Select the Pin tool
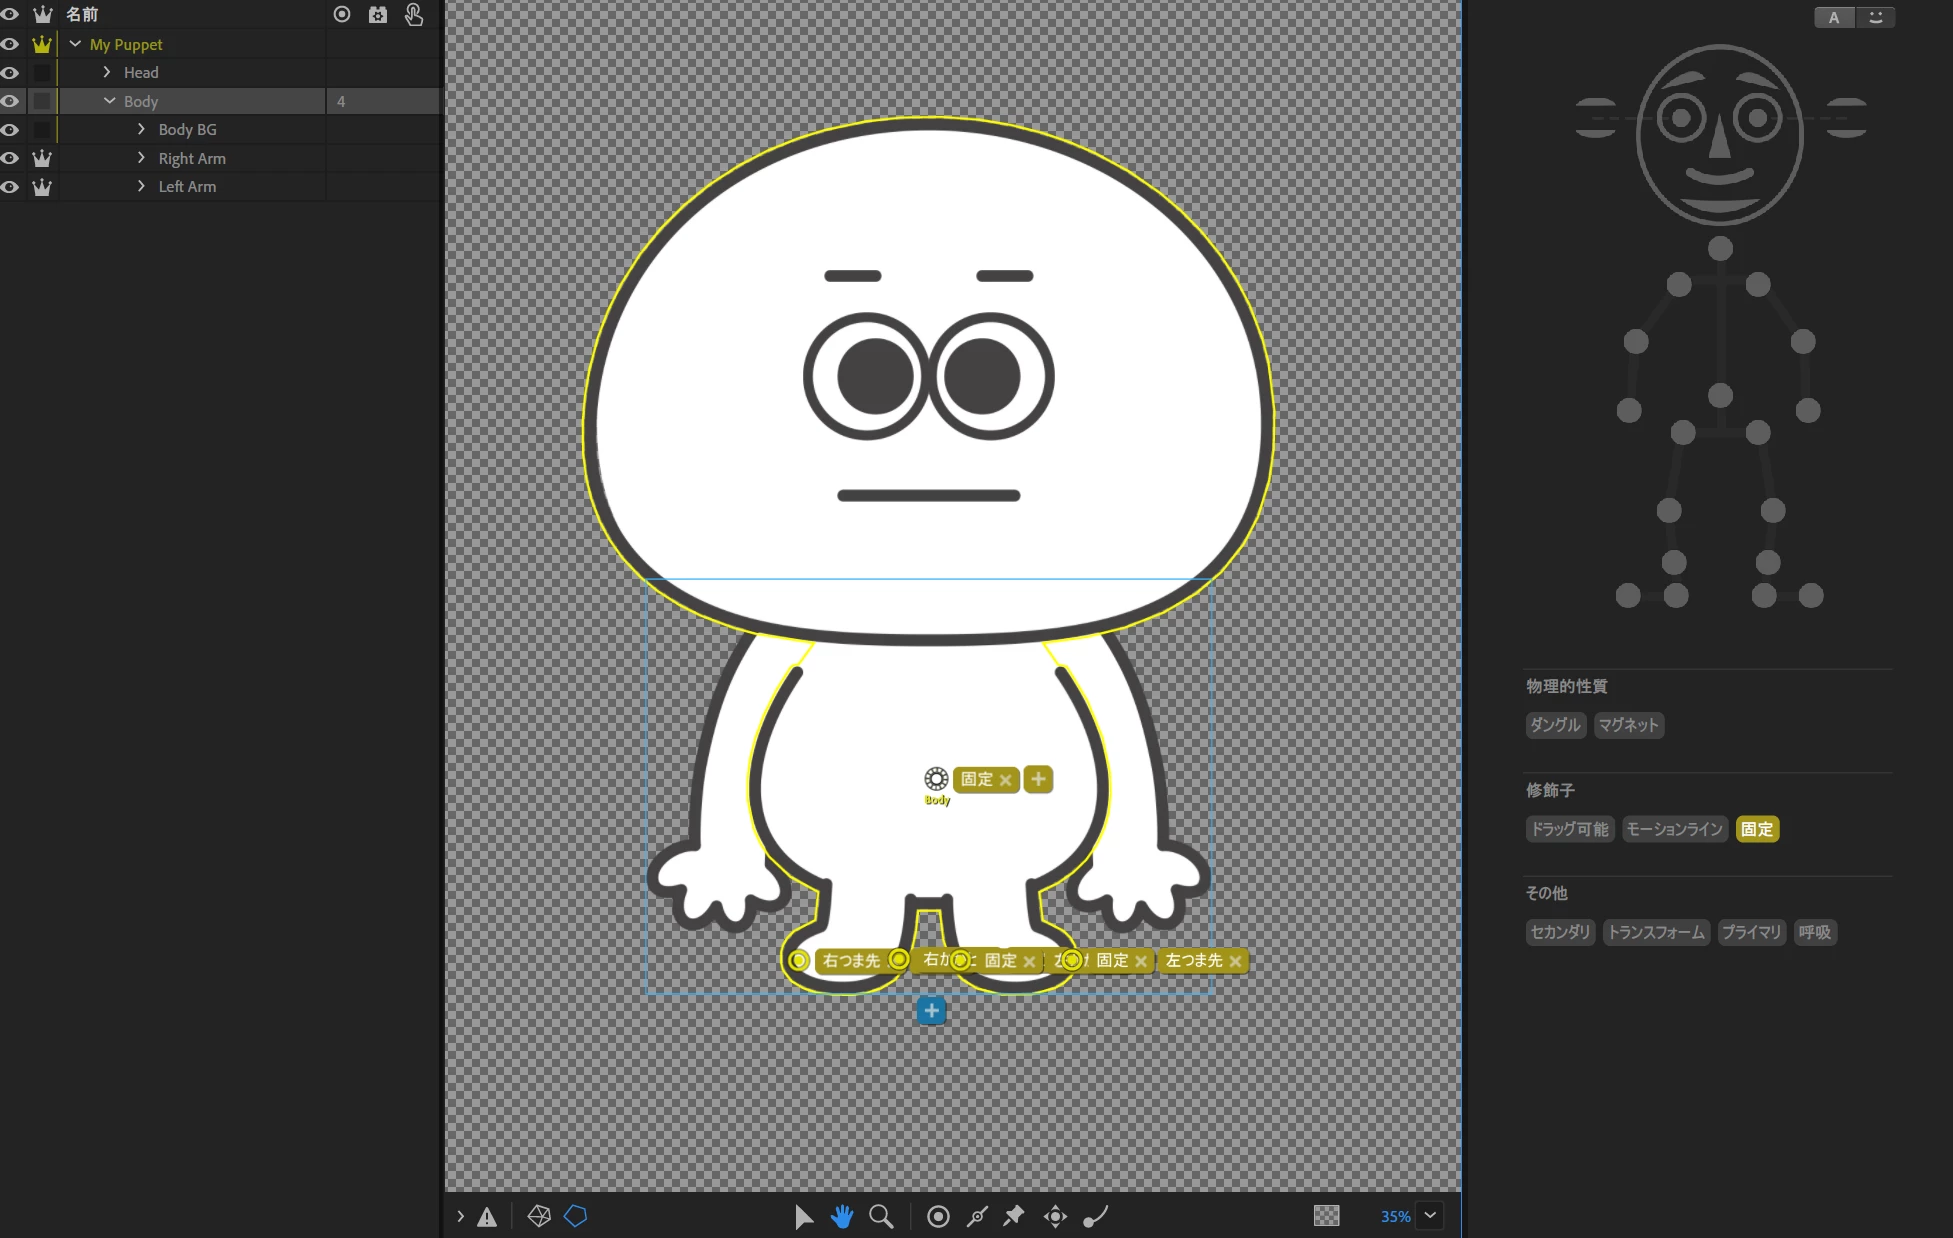Screen dimensions: 1953x1238 tap(1014, 1216)
